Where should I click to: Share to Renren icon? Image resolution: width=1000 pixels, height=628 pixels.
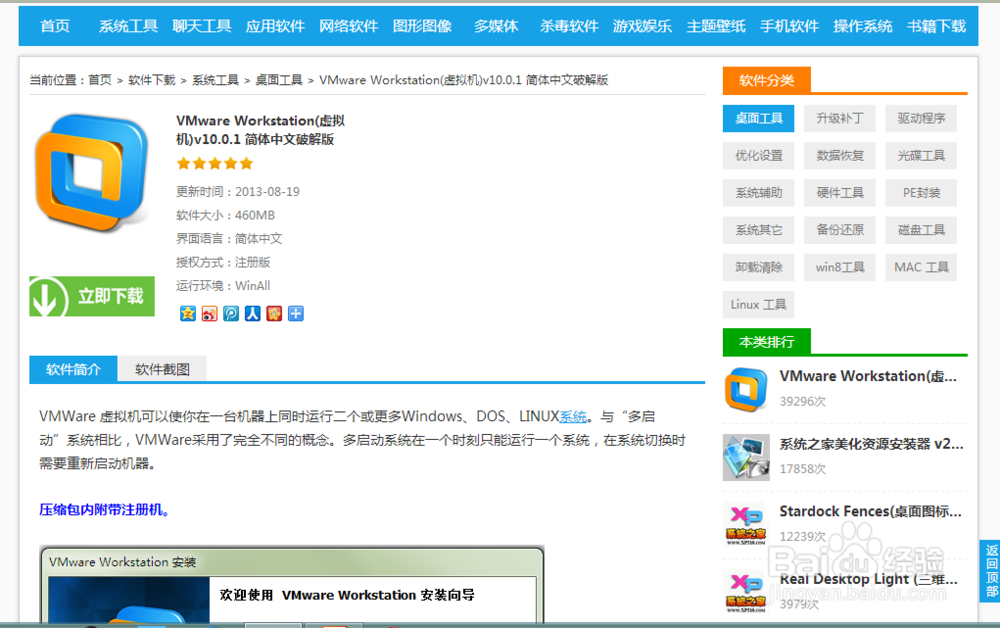(x=253, y=314)
